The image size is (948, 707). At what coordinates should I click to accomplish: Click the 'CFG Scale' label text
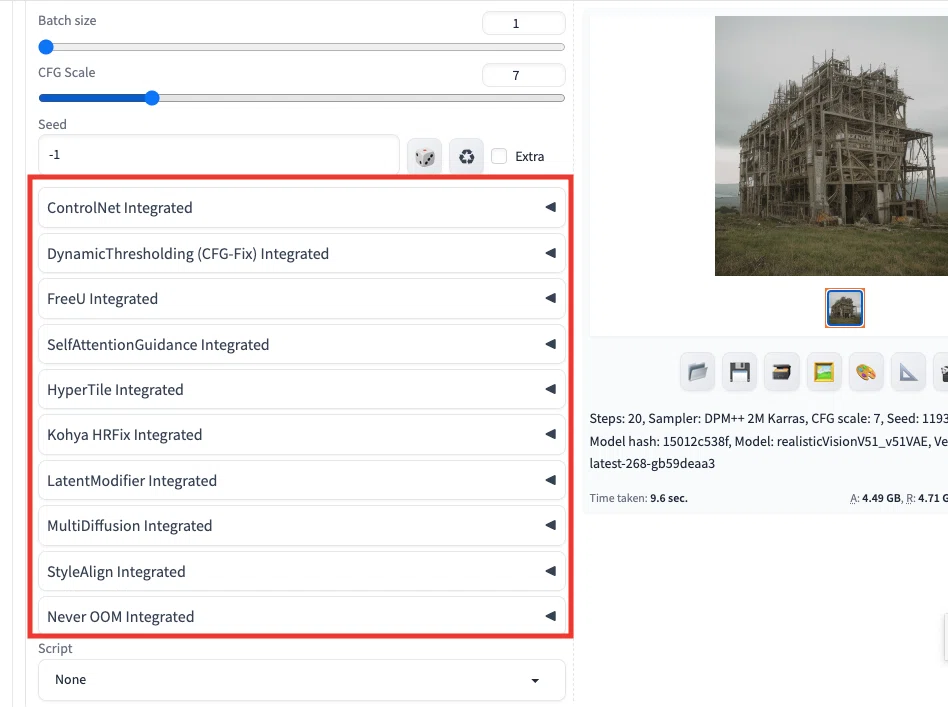[67, 73]
